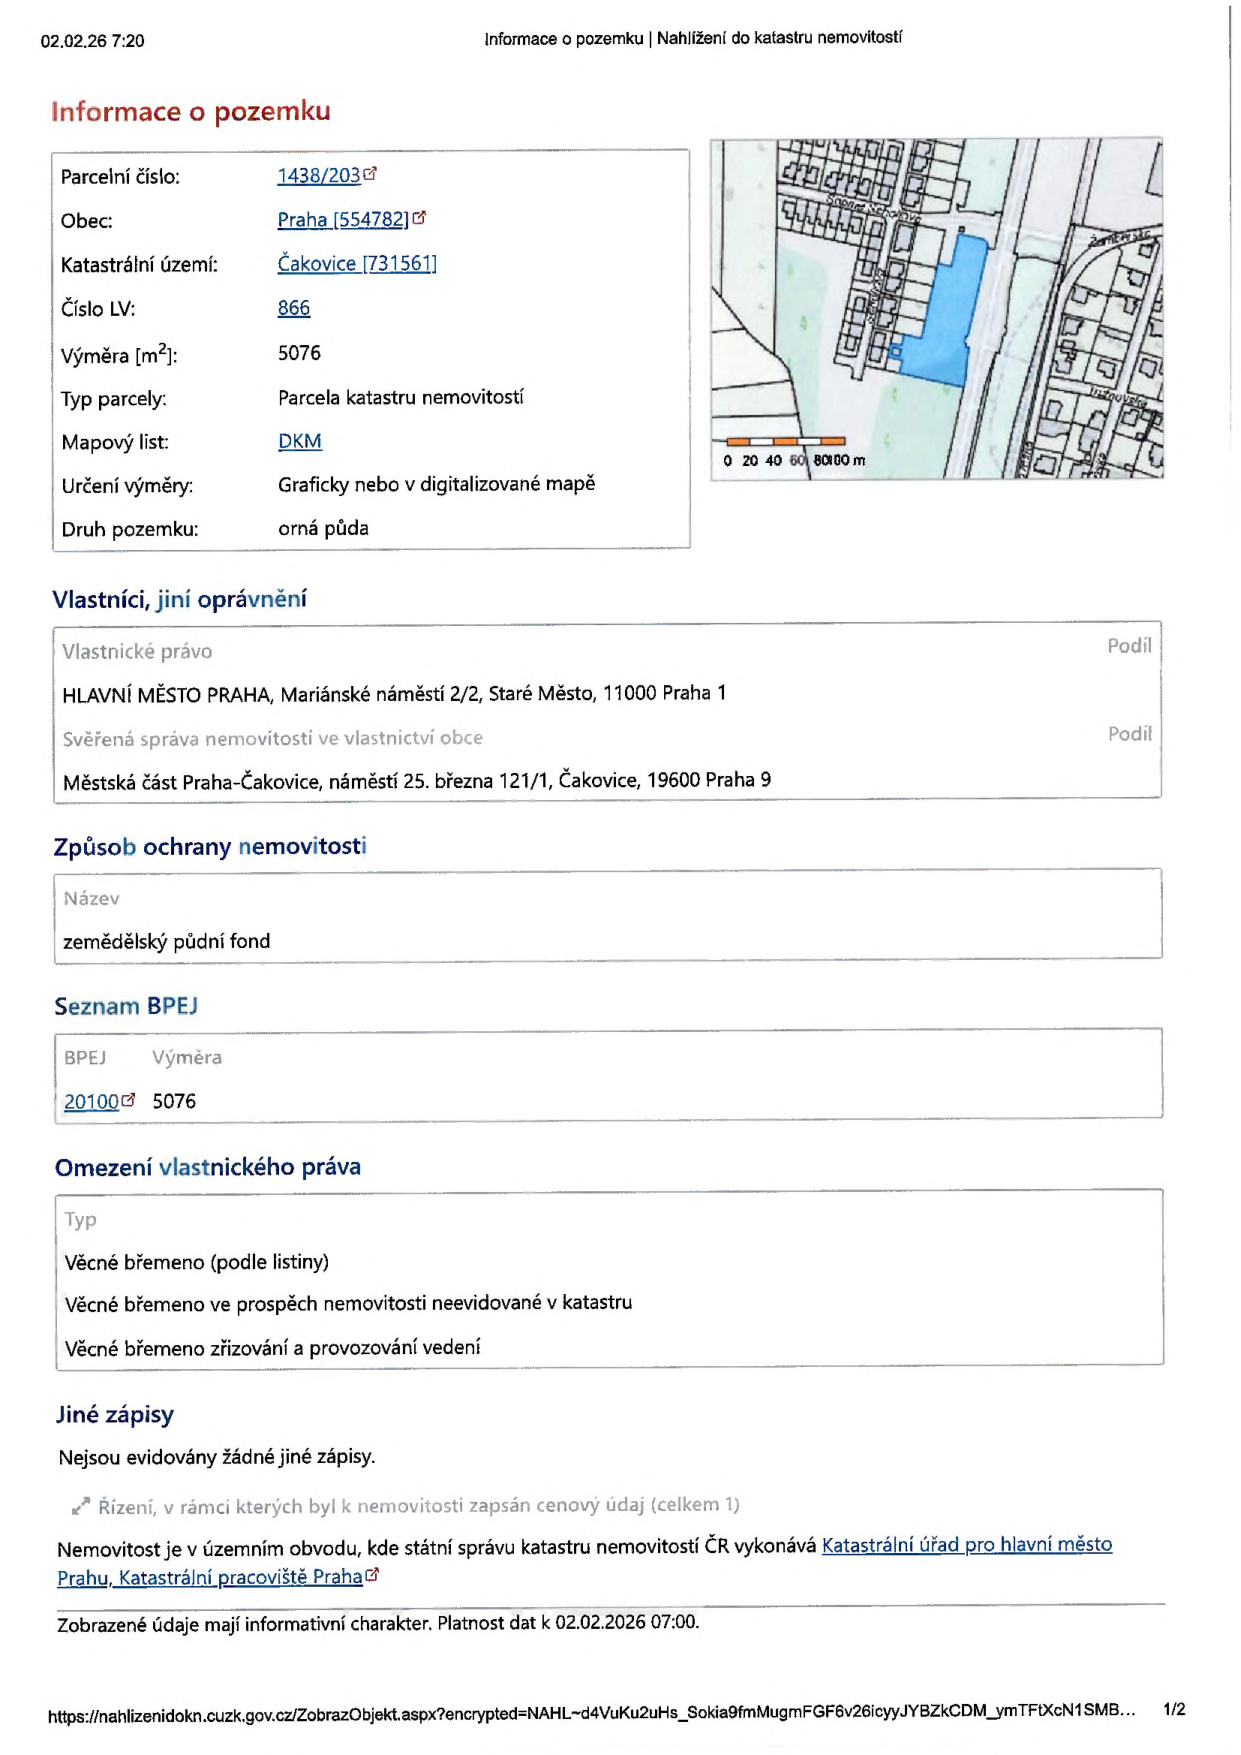The height and width of the screenshot is (1755, 1241).
Task: Open LV number 866 link
Action: [x=294, y=308]
